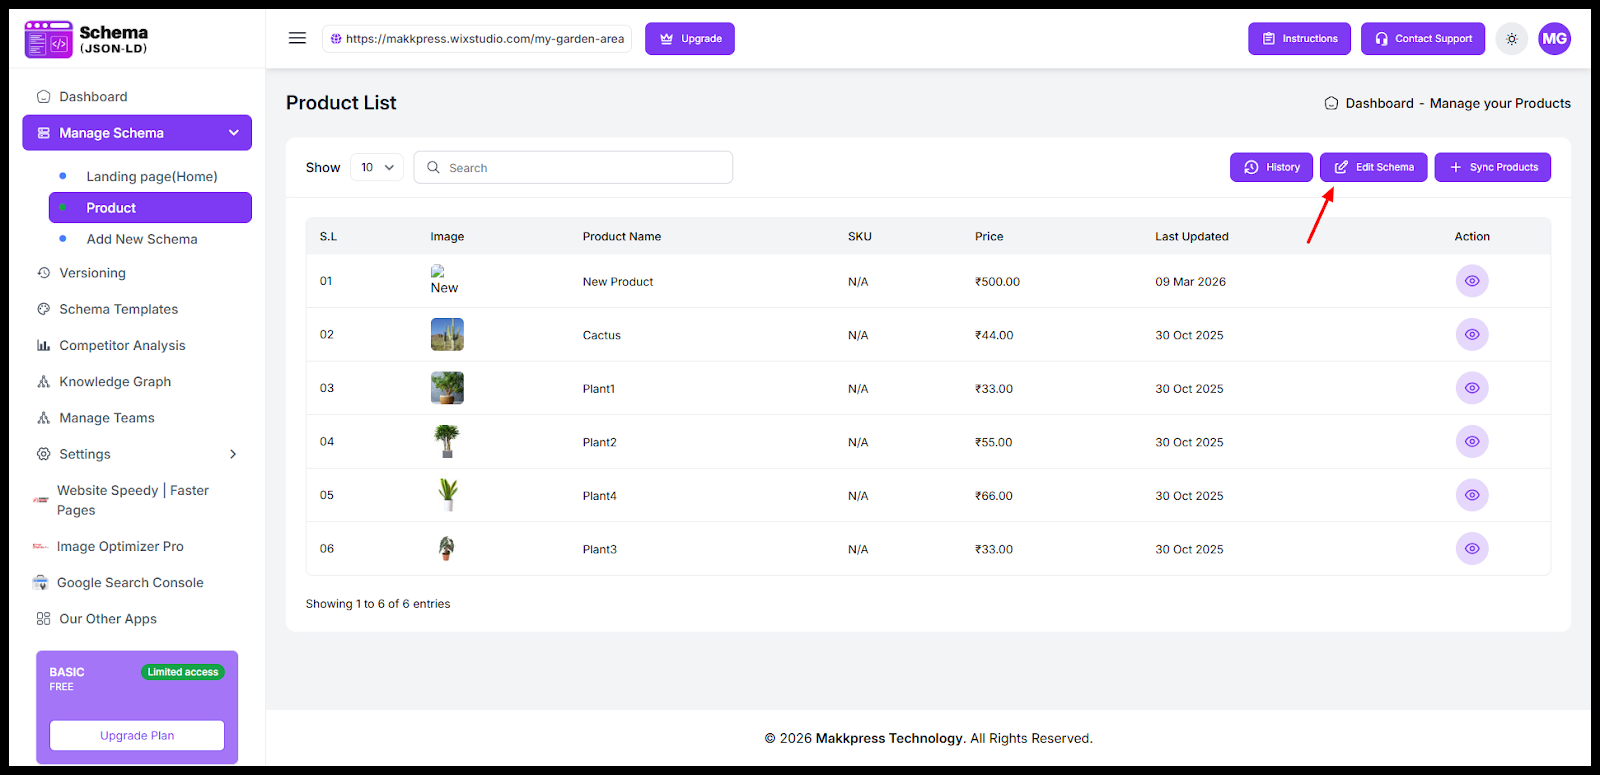The height and width of the screenshot is (775, 1600).
Task: Sync Products using the plus button
Action: click(x=1492, y=167)
